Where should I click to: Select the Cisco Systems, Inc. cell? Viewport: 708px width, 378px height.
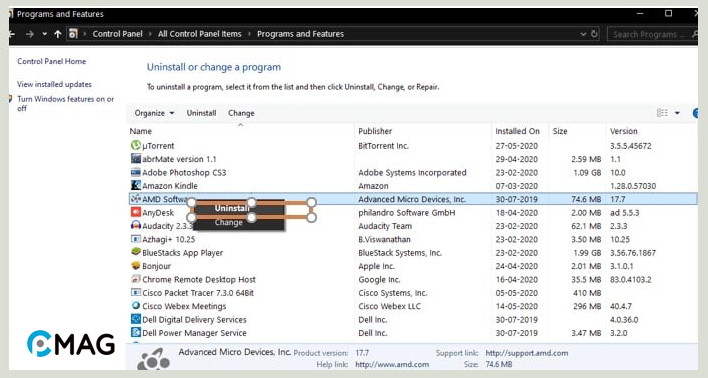tap(392, 293)
